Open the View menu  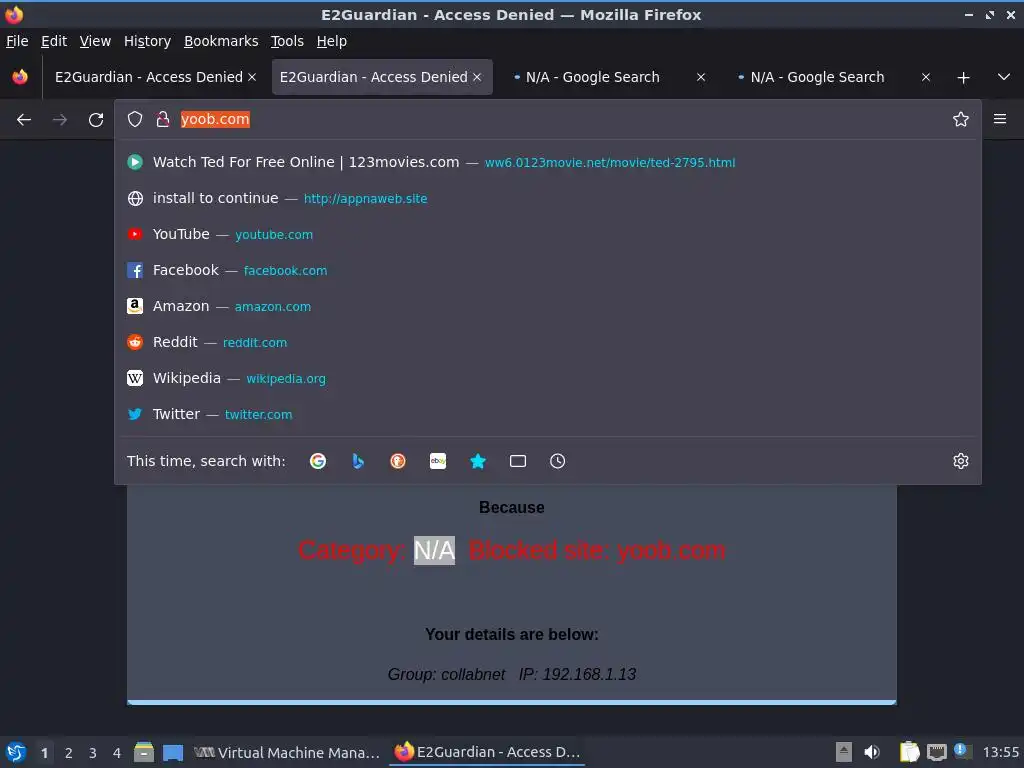tap(95, 41)
